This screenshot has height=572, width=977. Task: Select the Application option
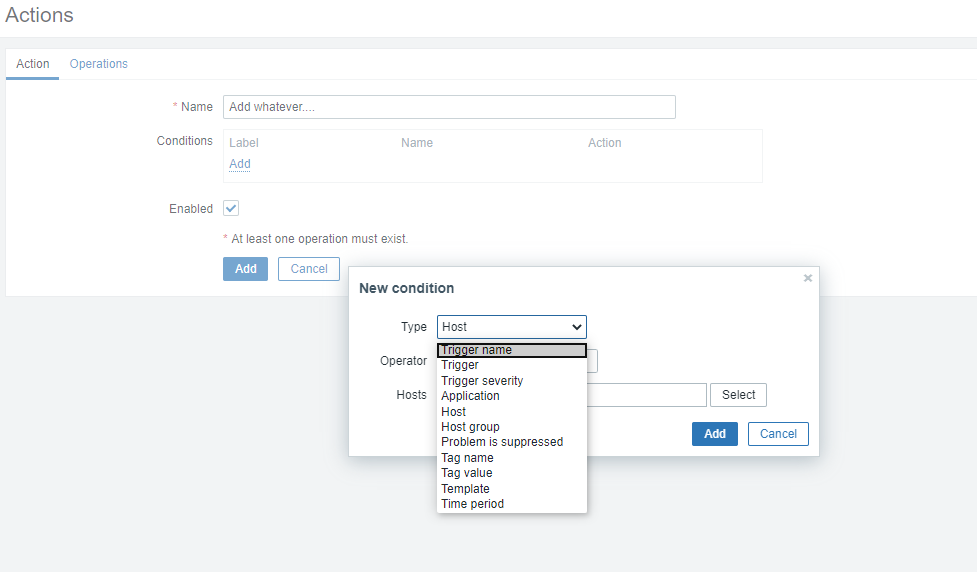coord(470,396)
